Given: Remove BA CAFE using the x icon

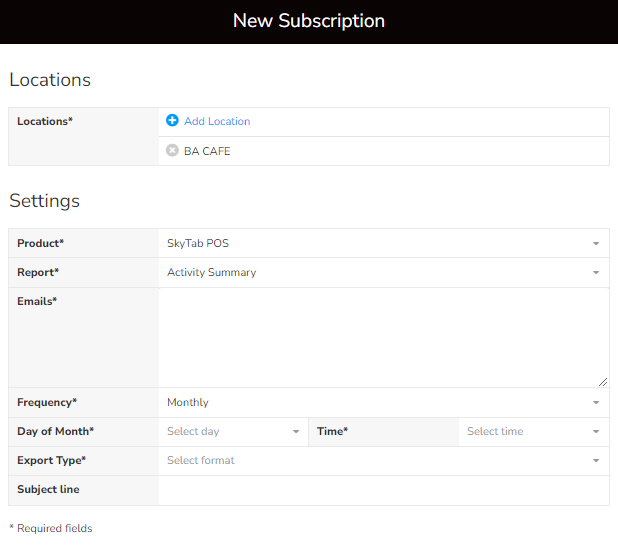Looking at the screenshot, I should [172, 151].
